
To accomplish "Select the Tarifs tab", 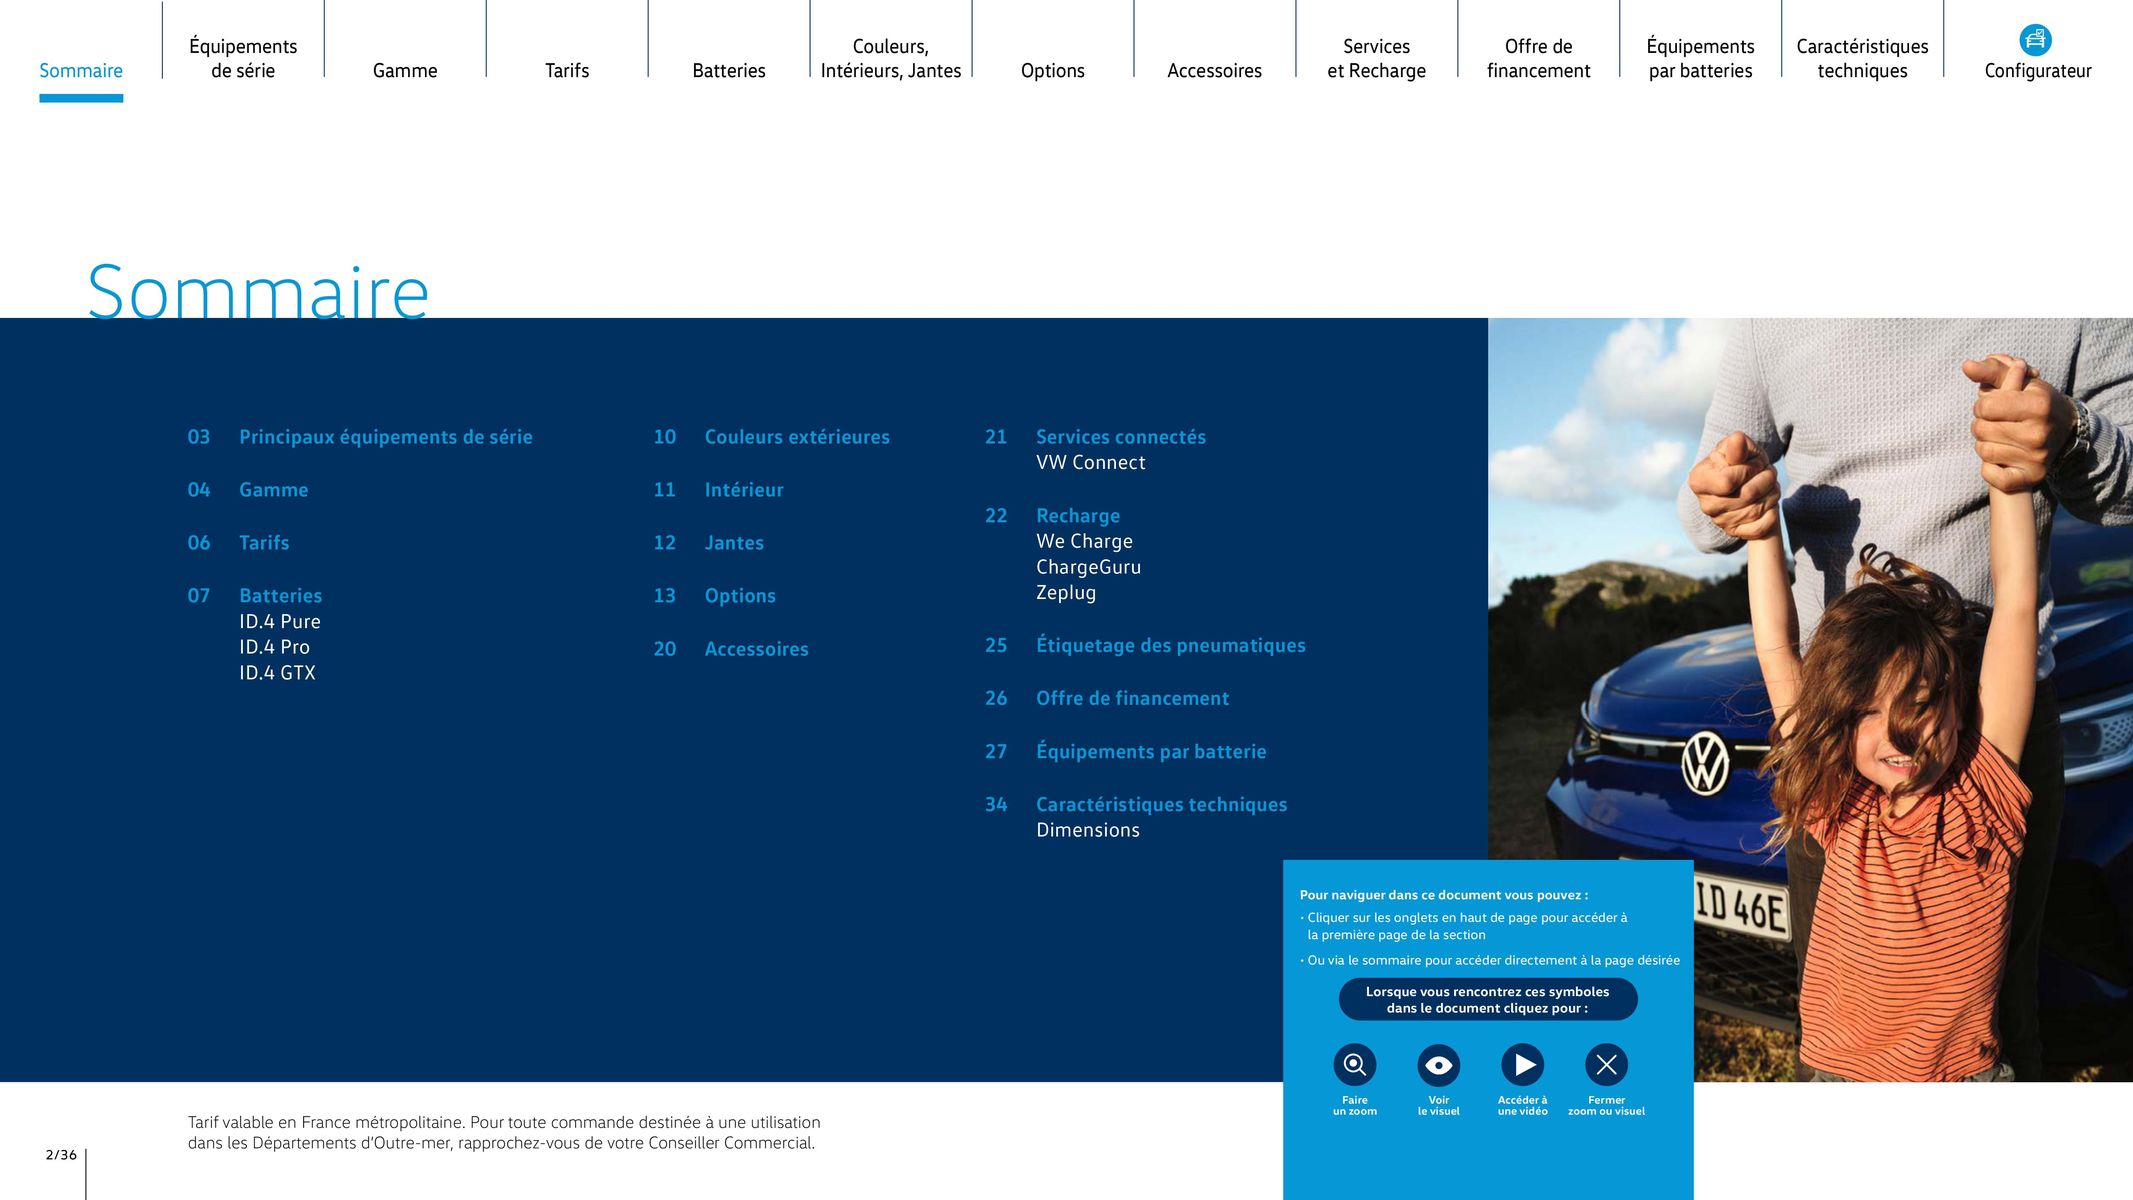I will tap(567, 70).
